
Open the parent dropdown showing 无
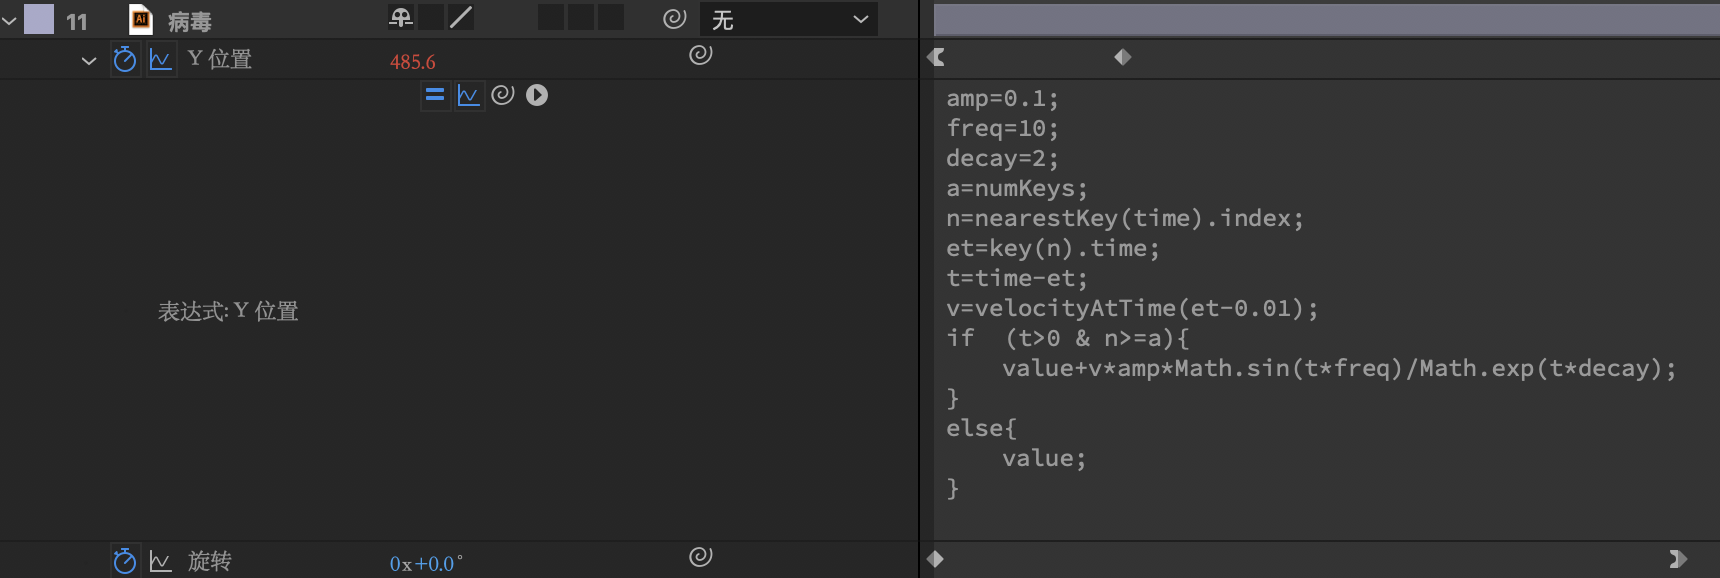[x=789, y=20]
